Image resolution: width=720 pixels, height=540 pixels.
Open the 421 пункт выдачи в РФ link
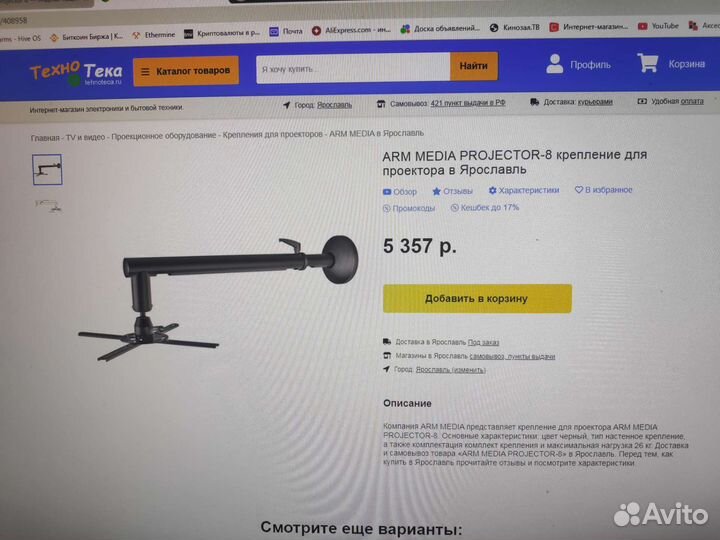click(x=468, y=103)
